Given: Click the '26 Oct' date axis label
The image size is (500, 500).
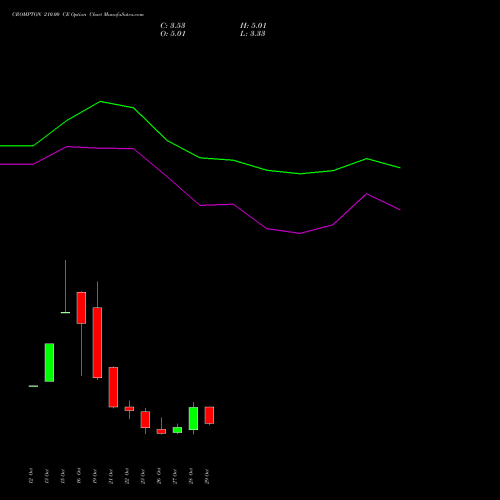Looking at the screenshot, I should (x=159, y=476).
